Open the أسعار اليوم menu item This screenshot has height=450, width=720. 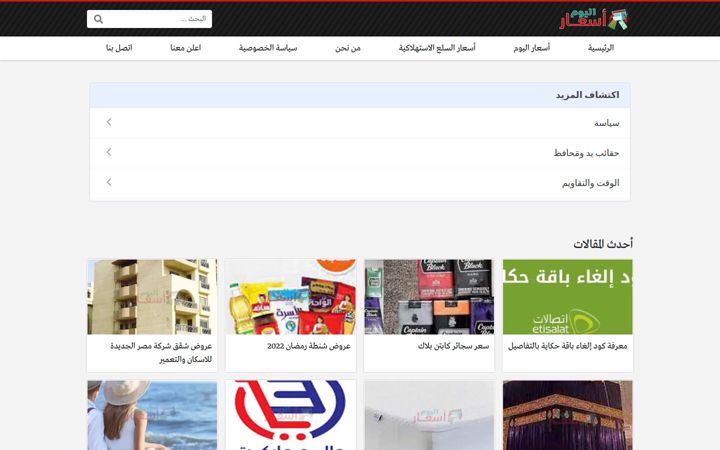(531, 48)
